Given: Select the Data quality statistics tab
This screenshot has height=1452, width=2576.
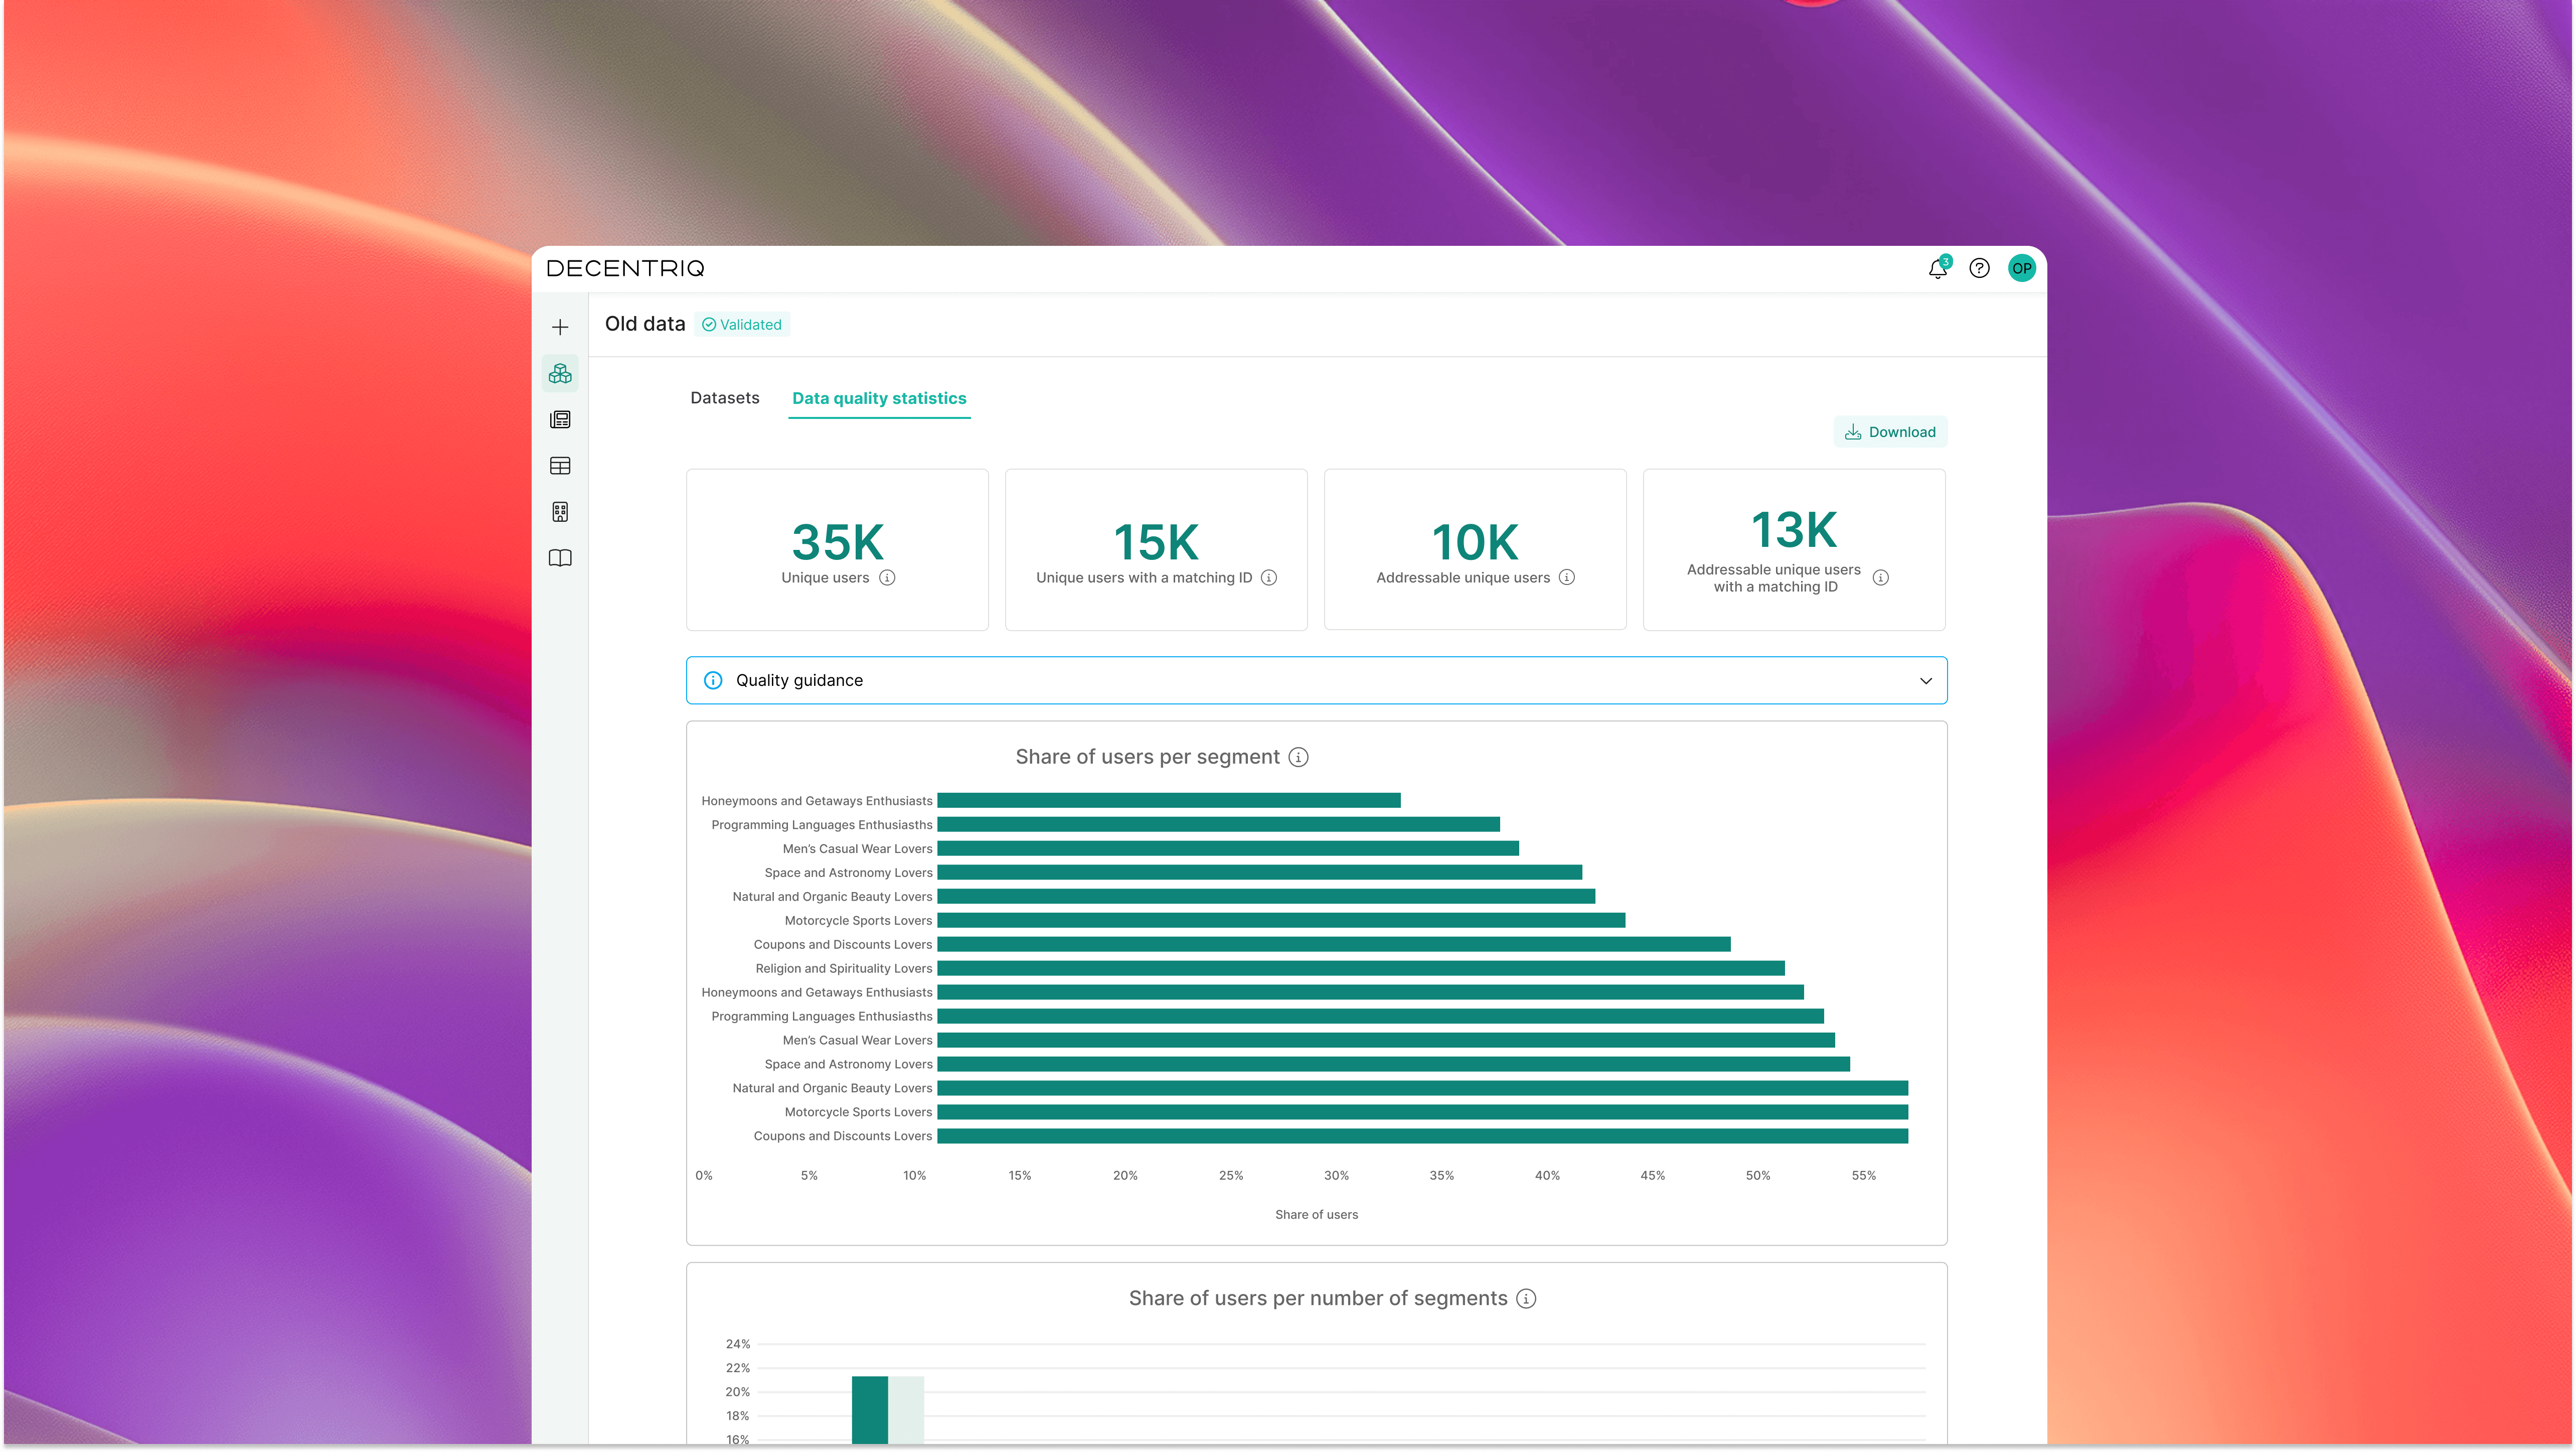Looking at the screenshot, I should (x=879, y=398).
